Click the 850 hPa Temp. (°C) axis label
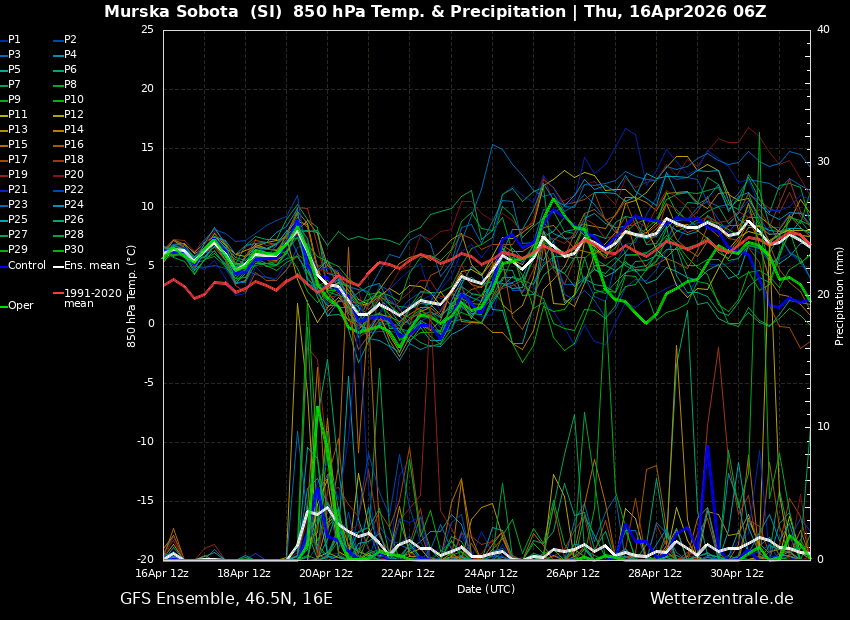This screenshot has width=850, height=620. (x=132, y=296)
